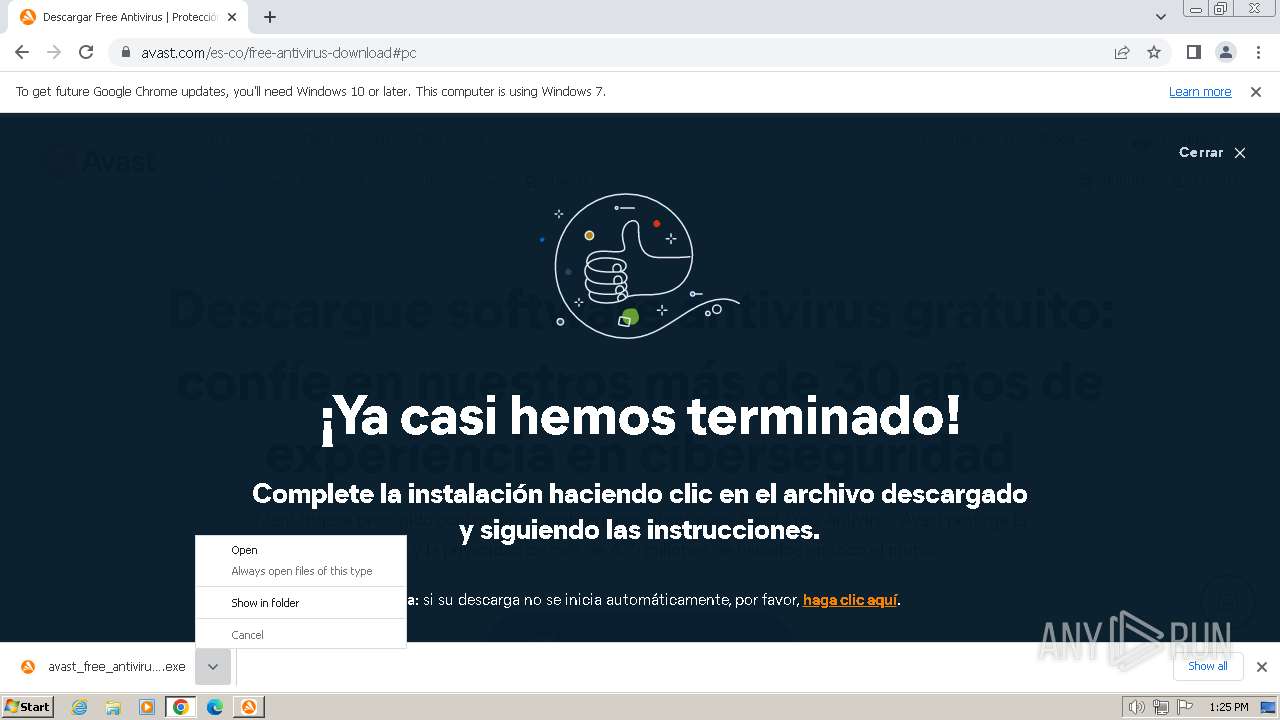The image size is (1280, 720).
Task: Toggle the Chrome side panel
Action: point(1193,52)
